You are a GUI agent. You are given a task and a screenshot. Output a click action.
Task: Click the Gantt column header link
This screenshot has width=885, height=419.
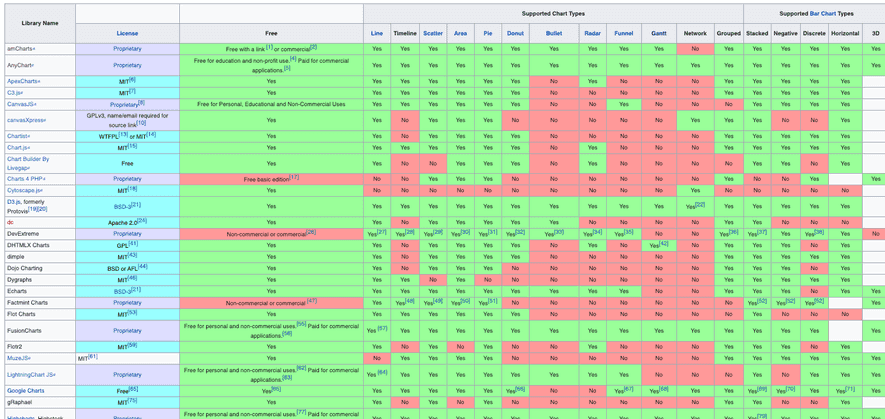658,33
